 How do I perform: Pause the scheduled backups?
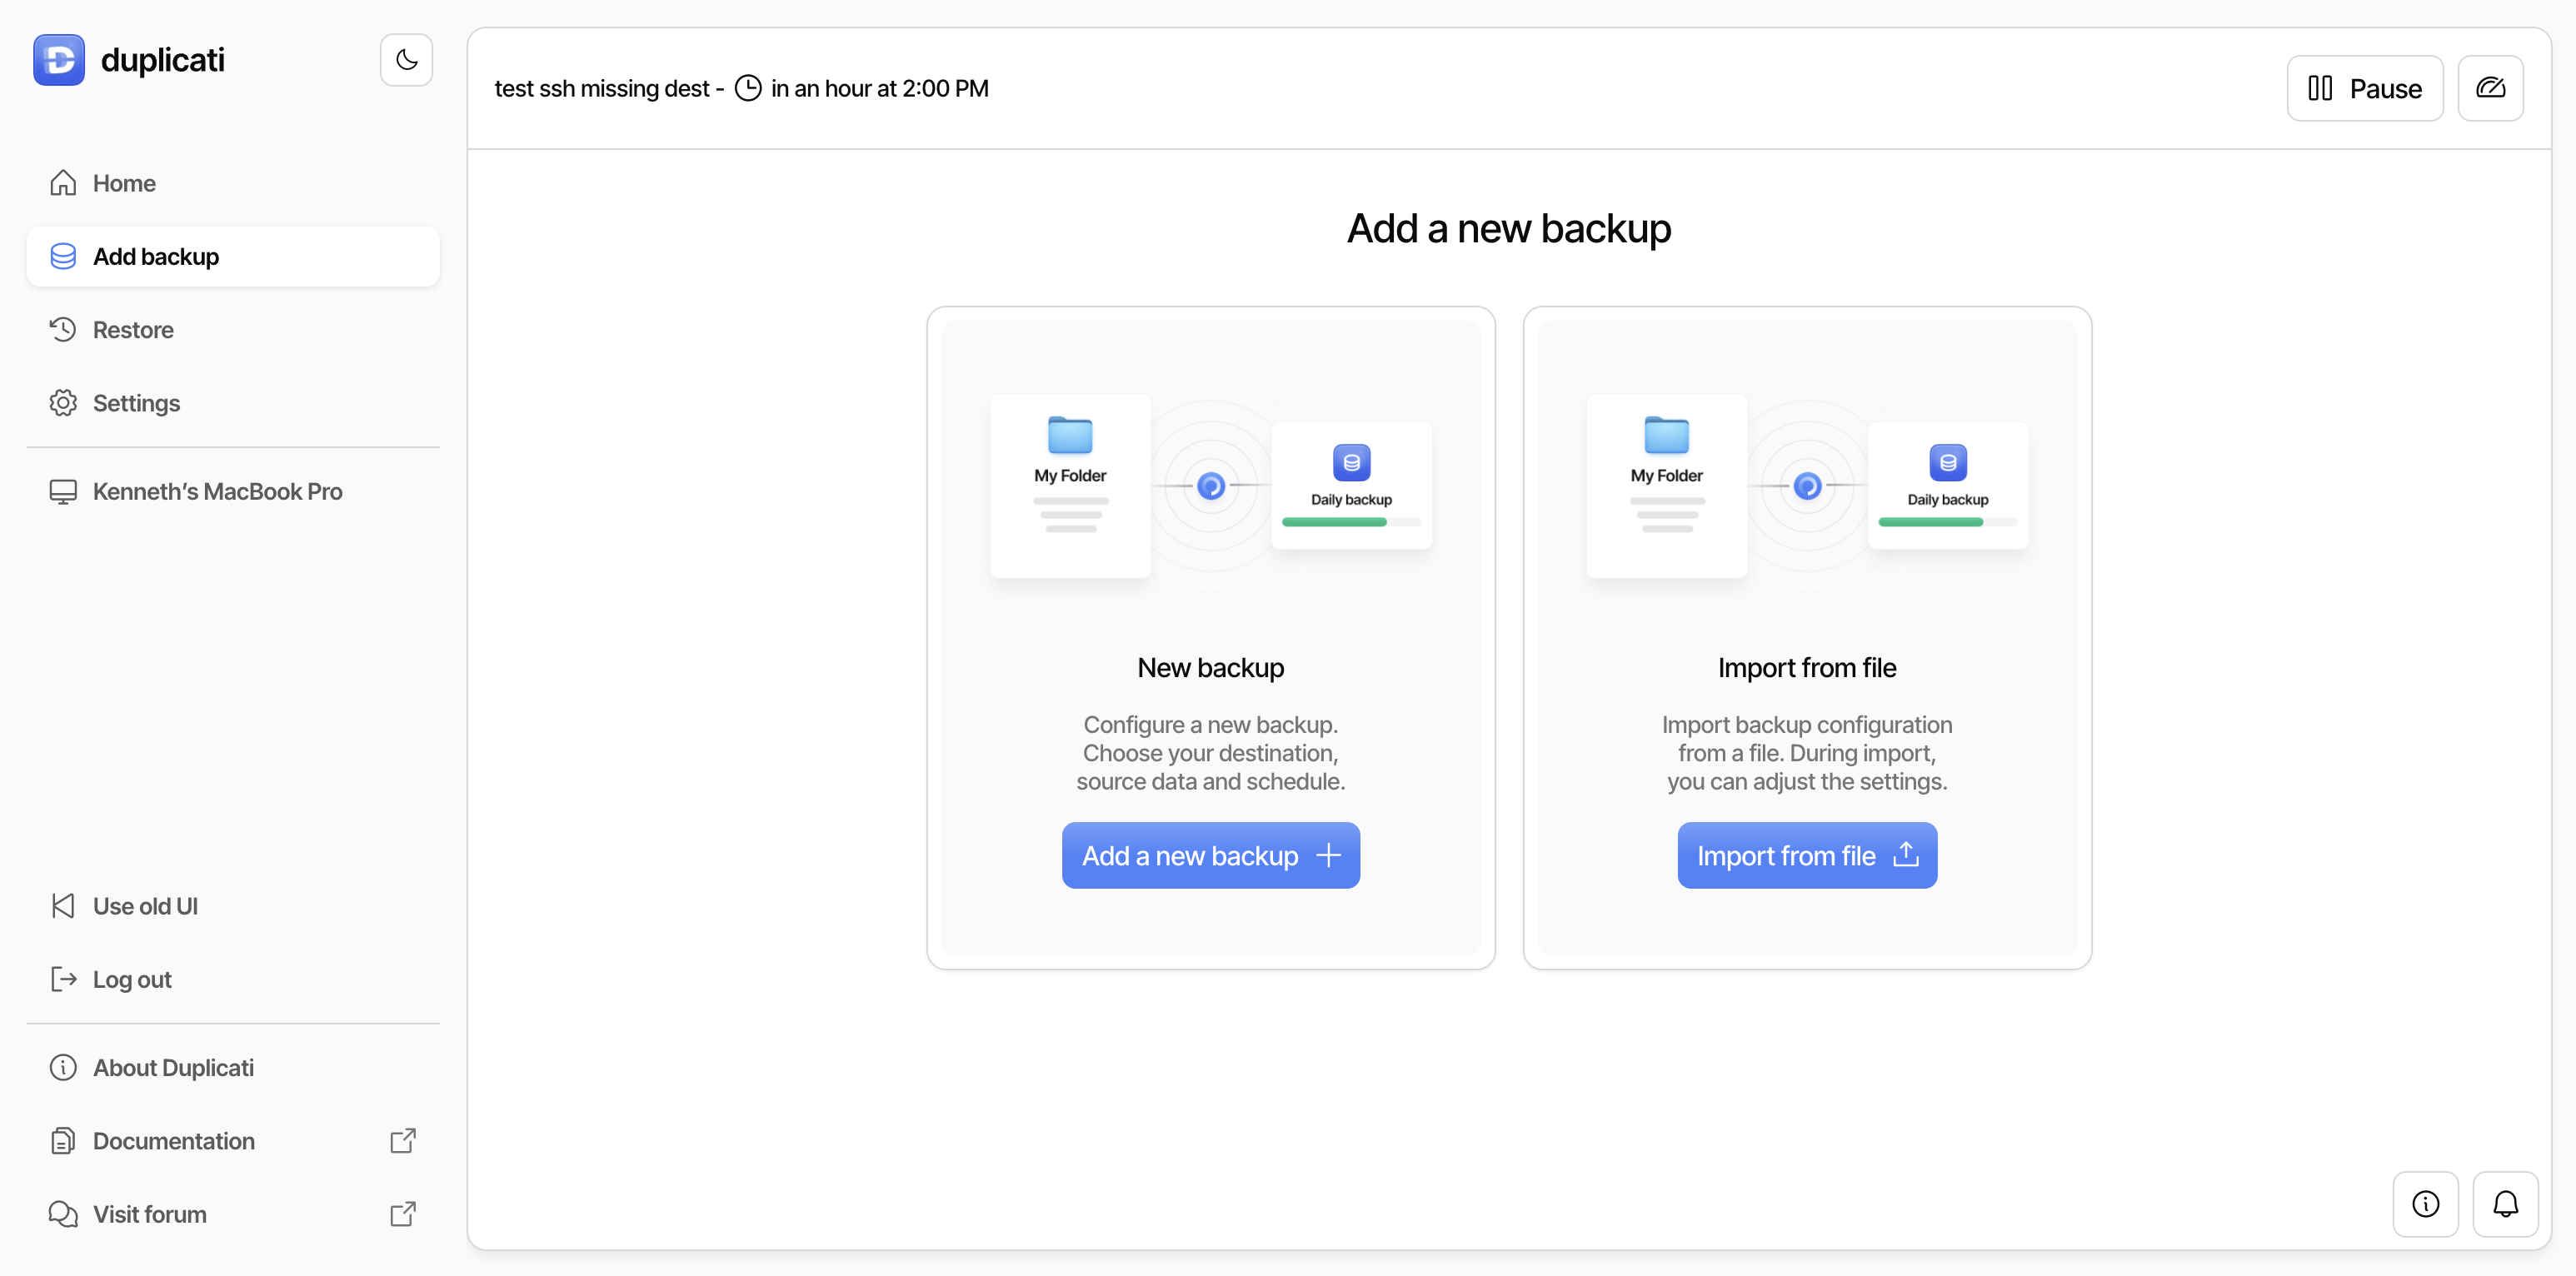[2364, 88]
